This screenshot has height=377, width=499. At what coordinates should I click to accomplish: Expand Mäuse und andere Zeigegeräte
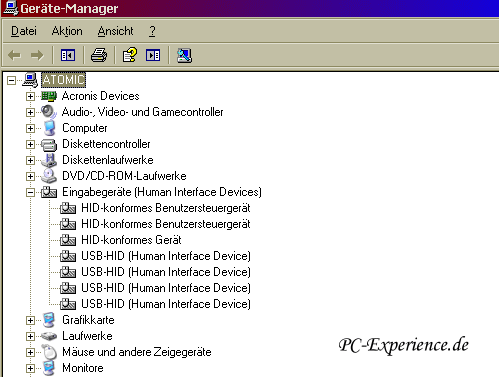(x=30, y=352)
